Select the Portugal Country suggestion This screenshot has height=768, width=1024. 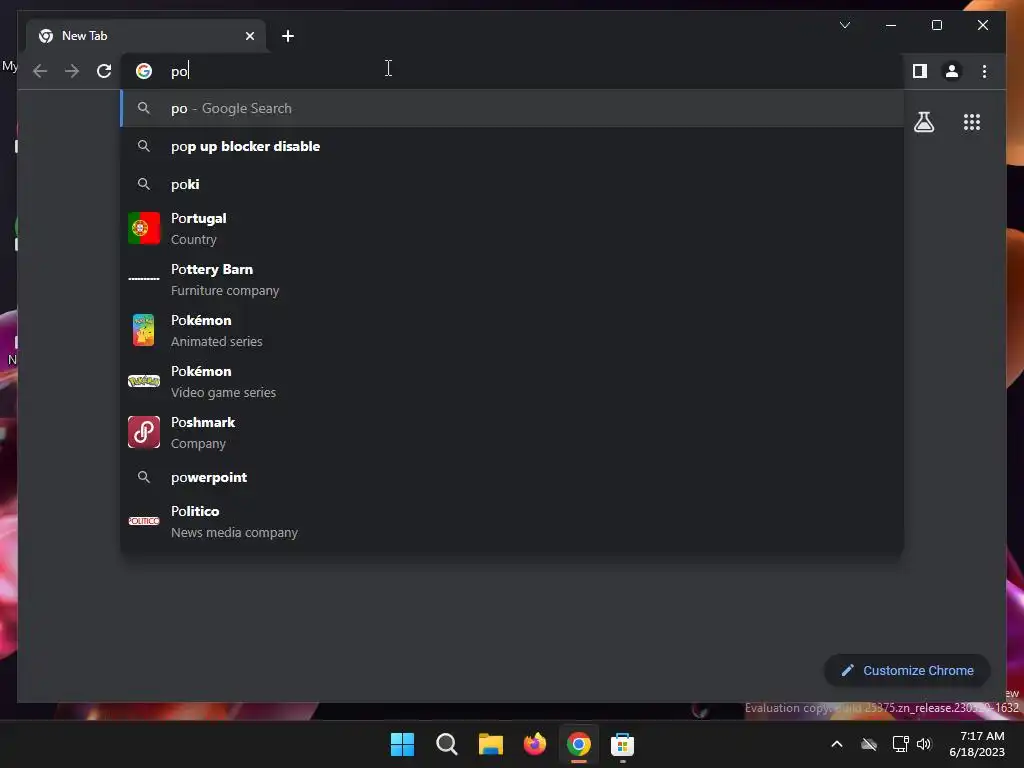tap(512, 229)
